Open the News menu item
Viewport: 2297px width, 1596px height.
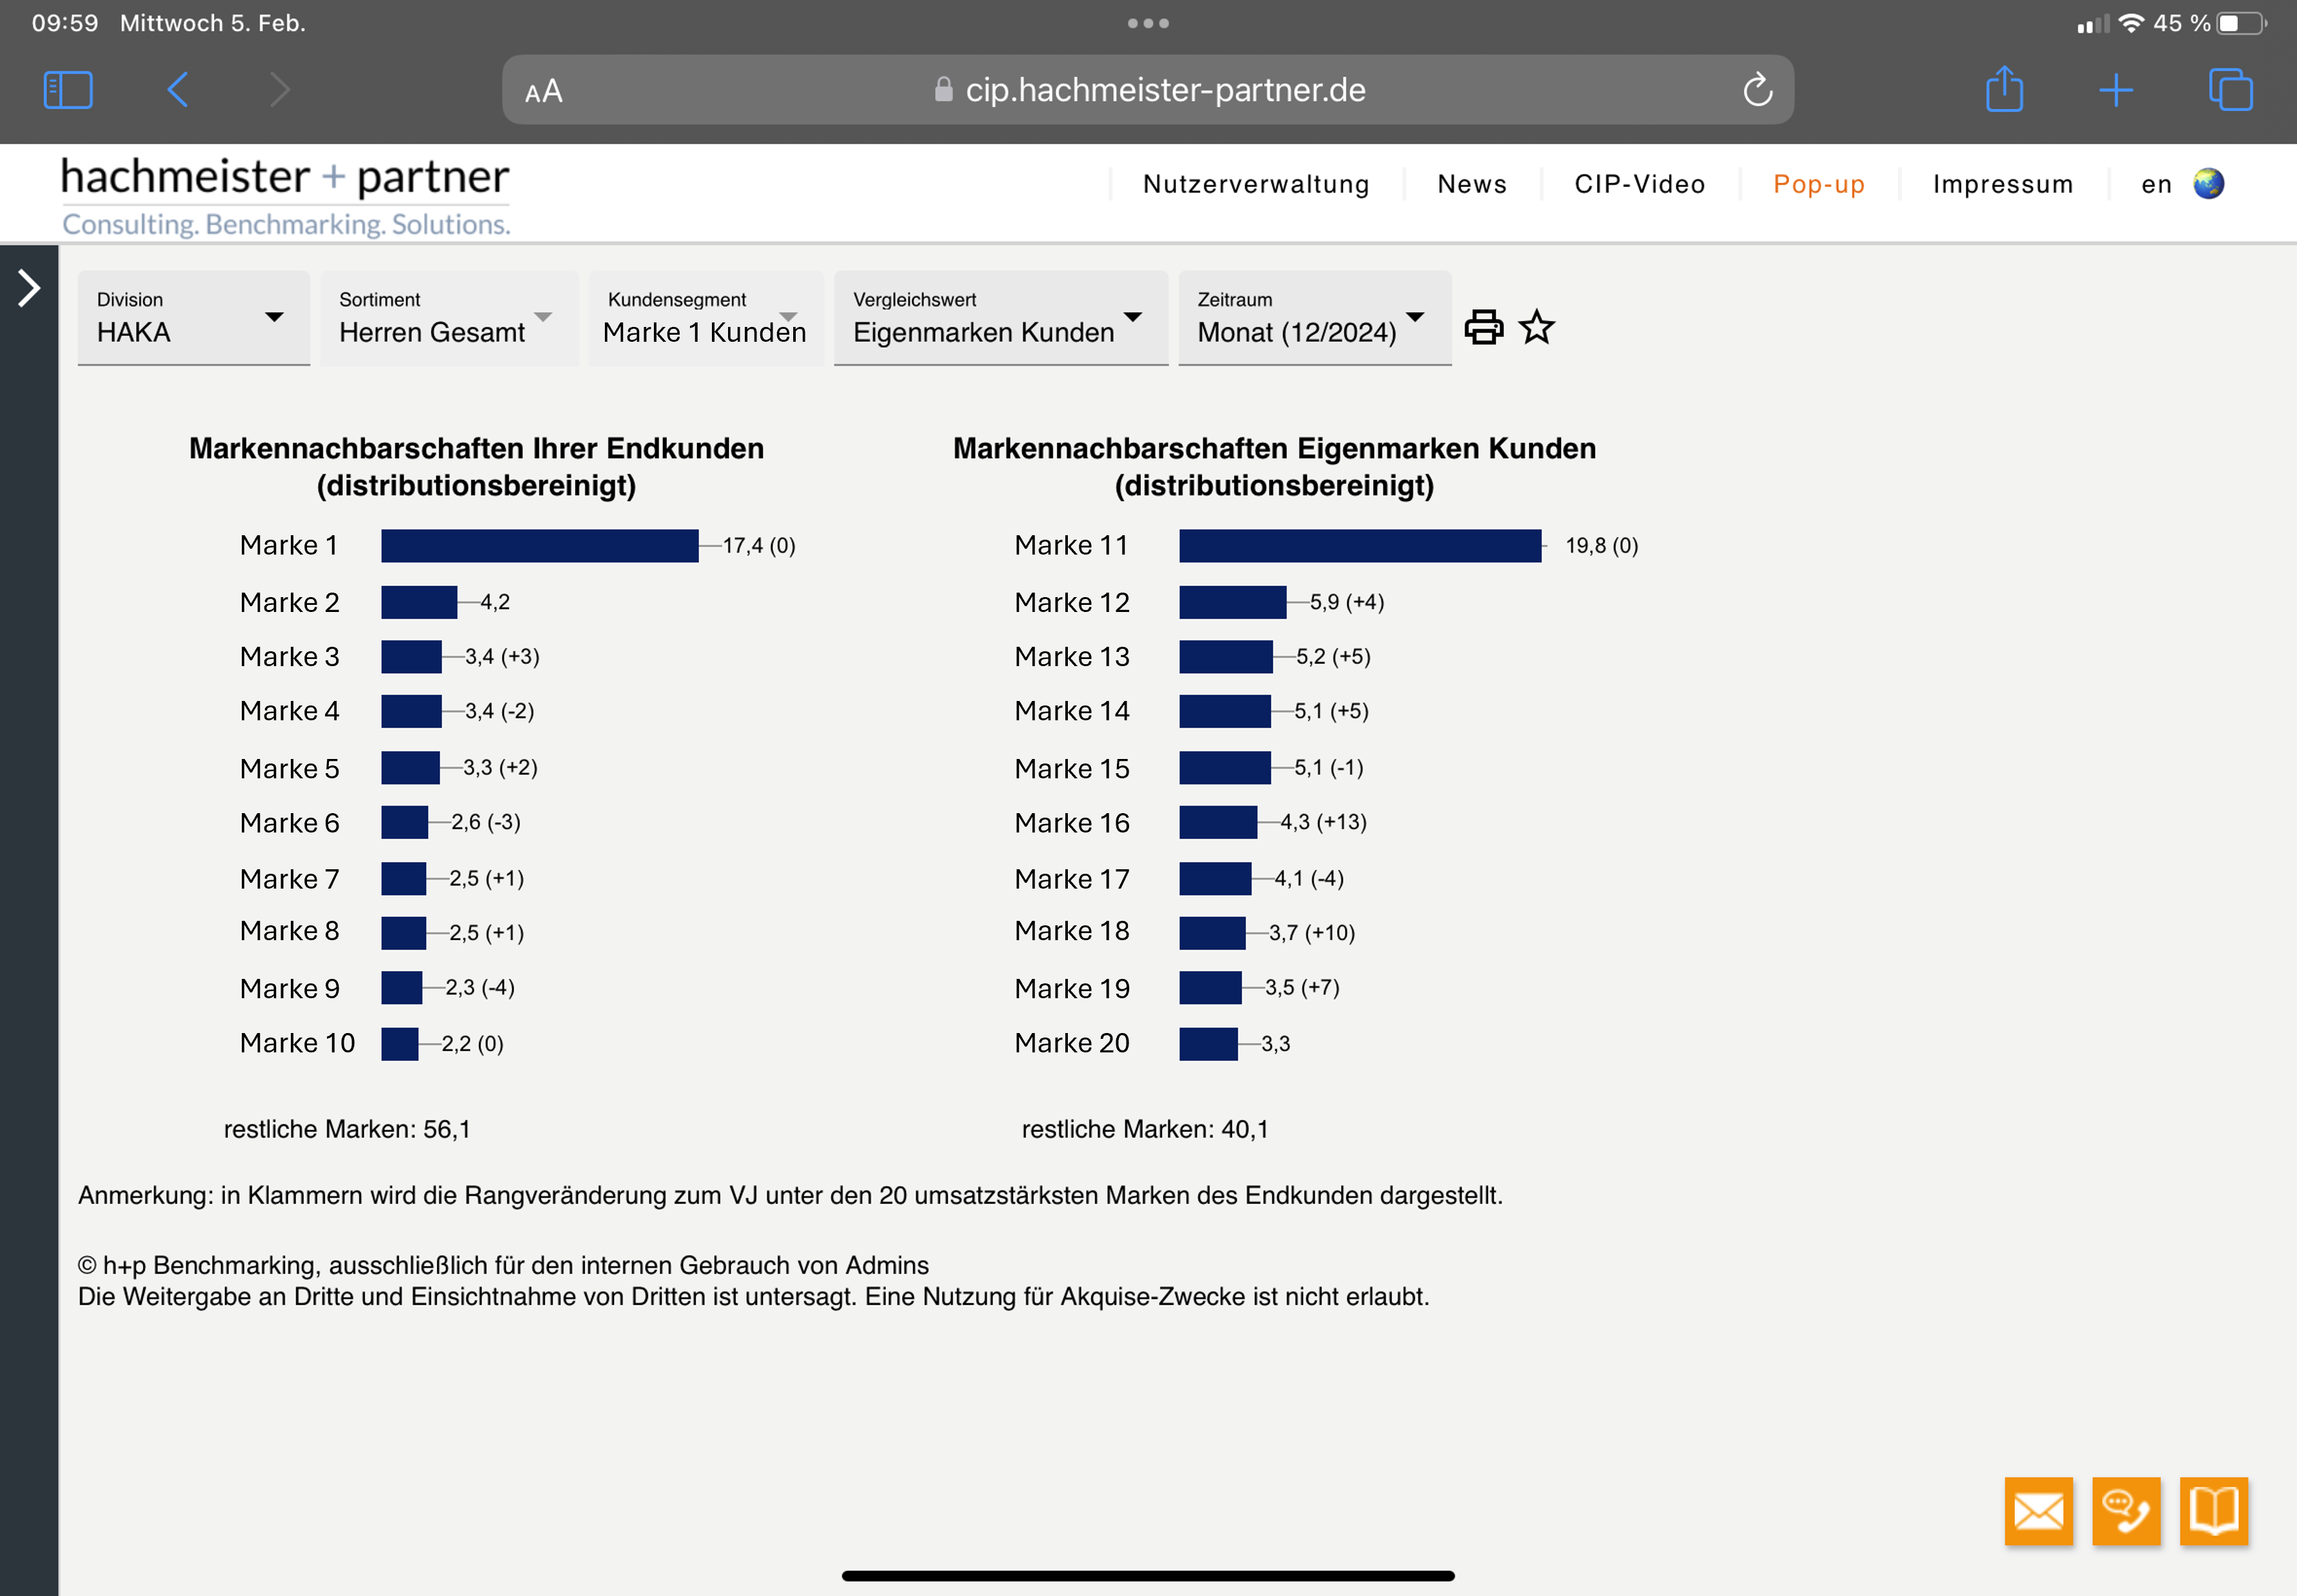point(1471,184)
